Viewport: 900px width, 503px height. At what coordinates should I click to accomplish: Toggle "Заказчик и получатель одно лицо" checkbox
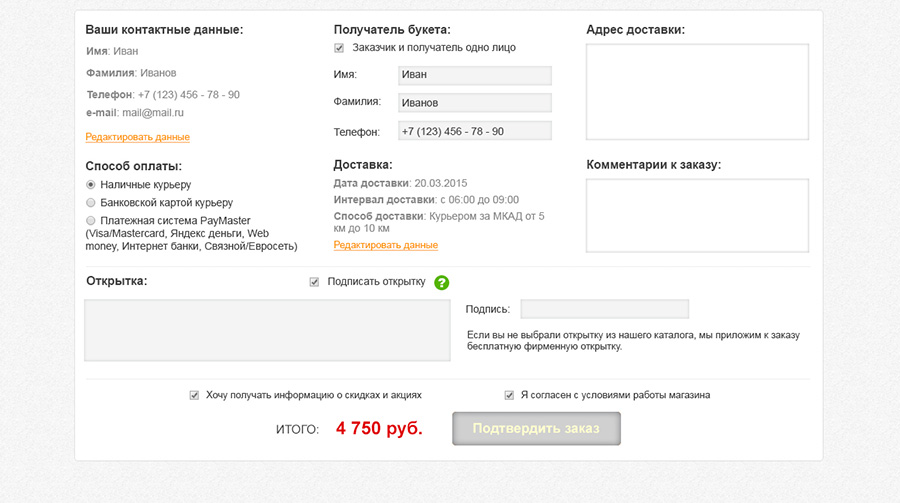[339, 48]
